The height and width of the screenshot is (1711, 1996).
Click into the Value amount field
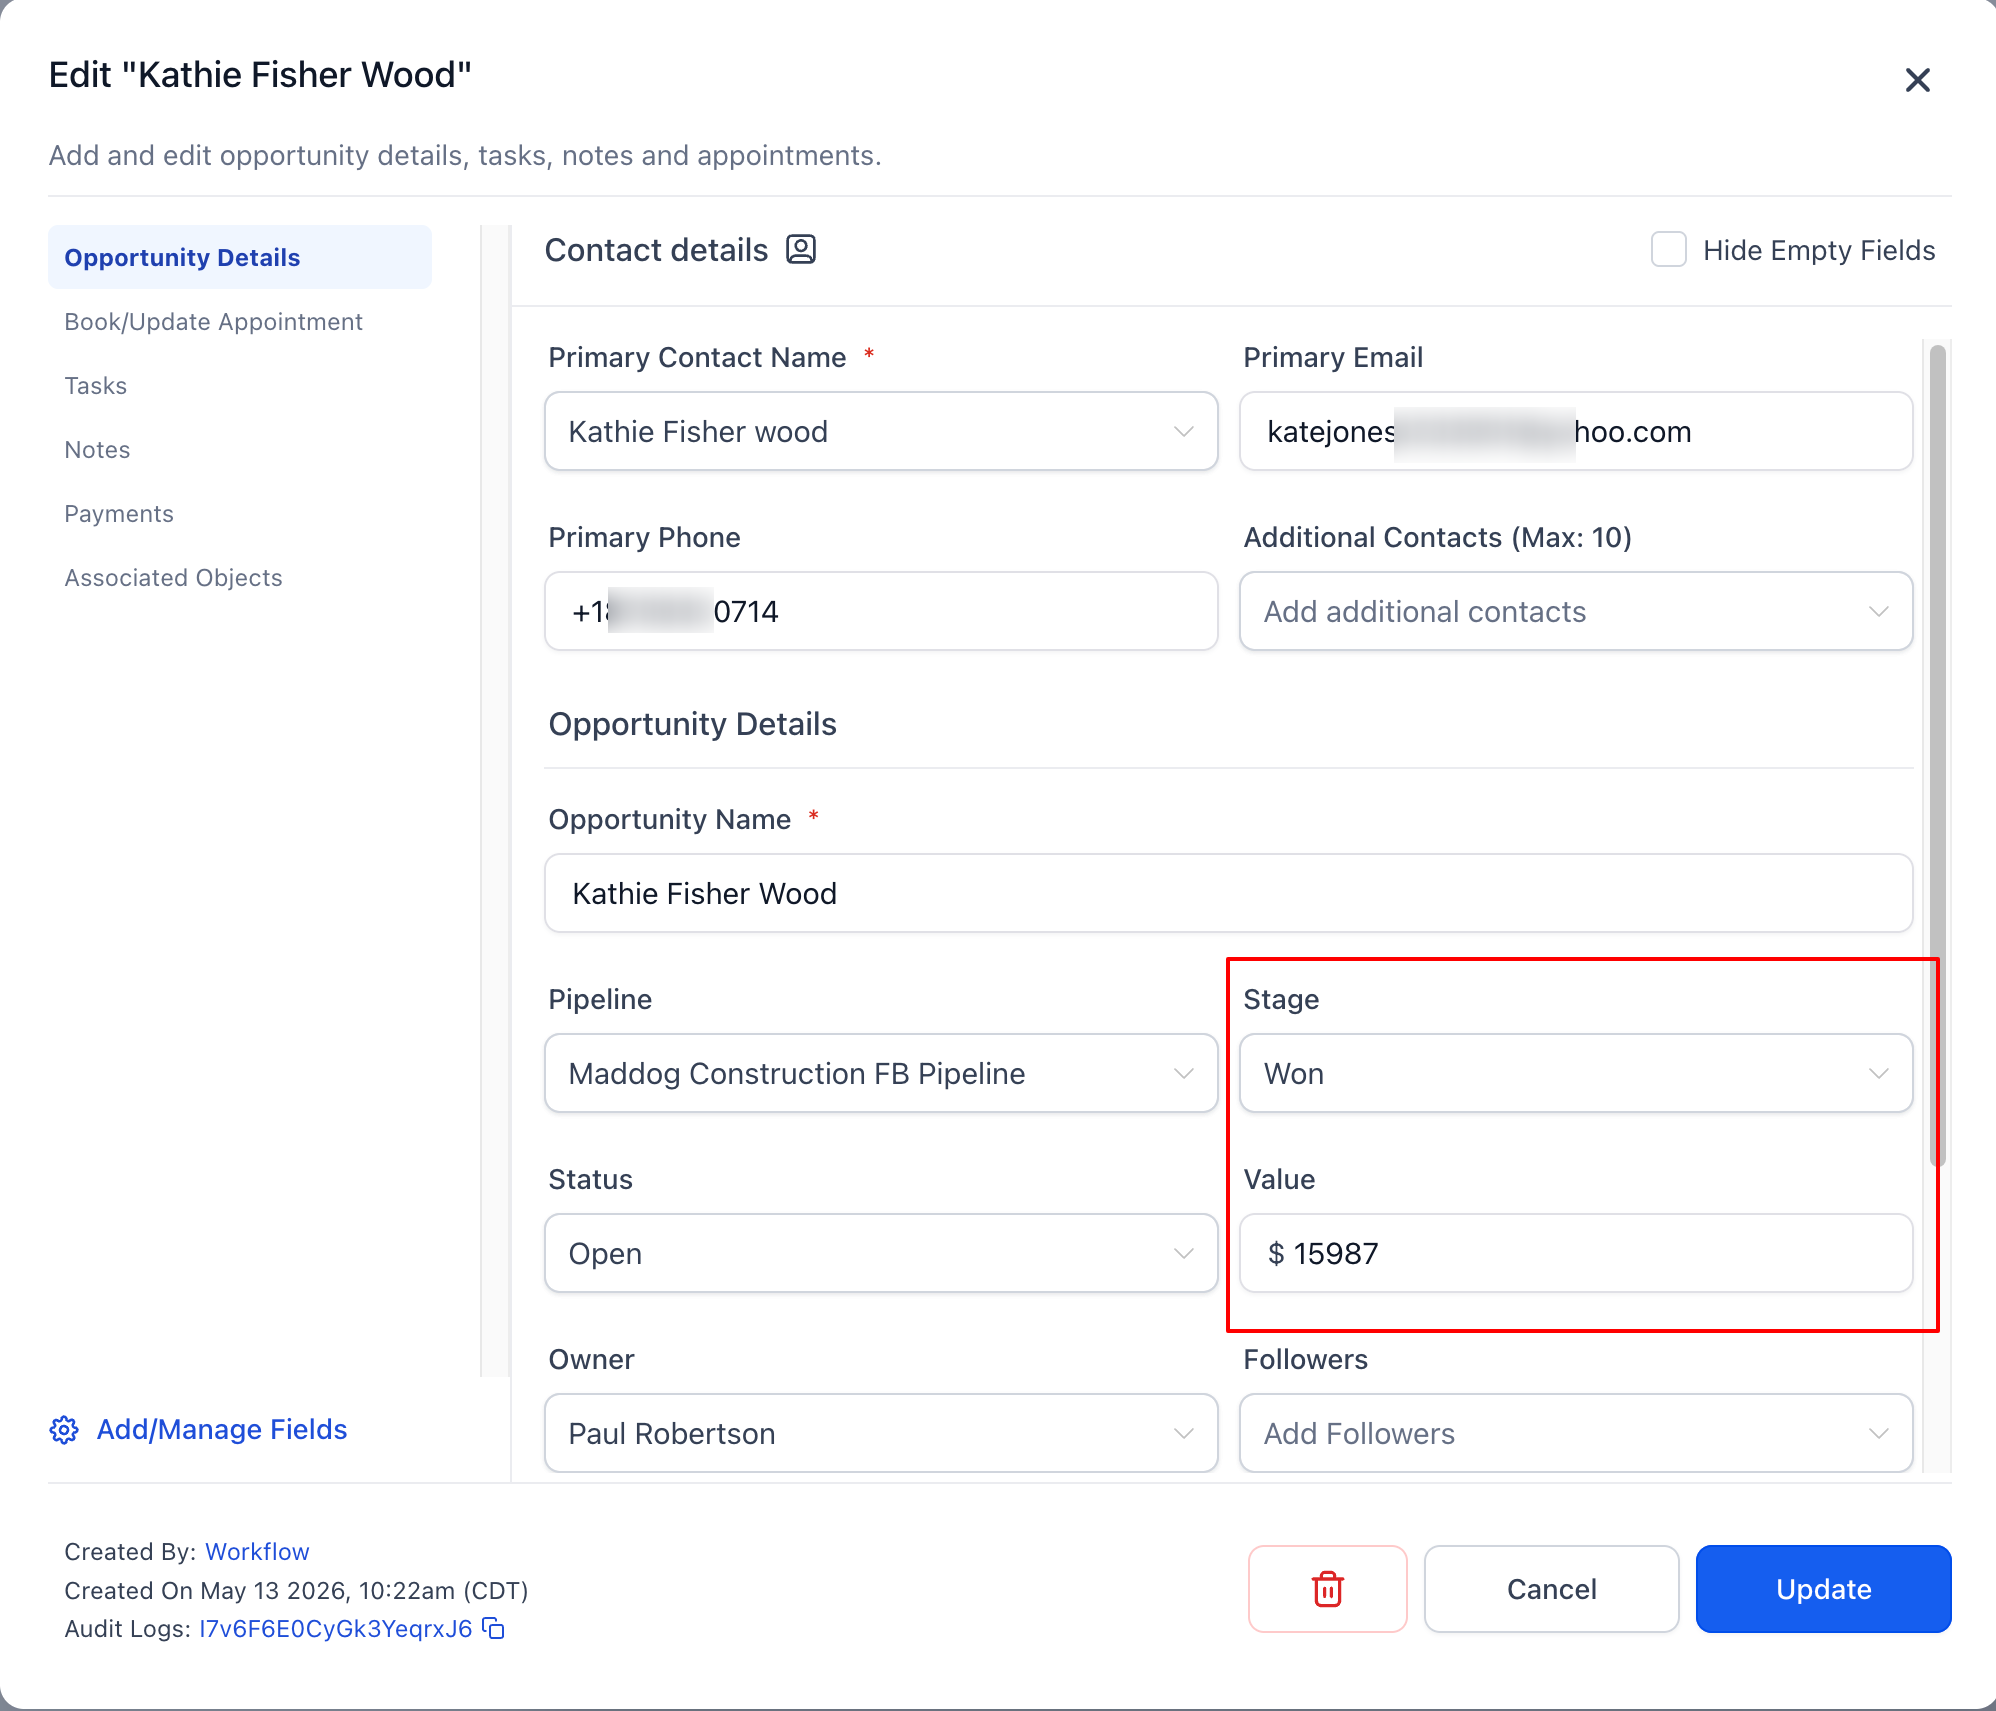[1576, 1253]
